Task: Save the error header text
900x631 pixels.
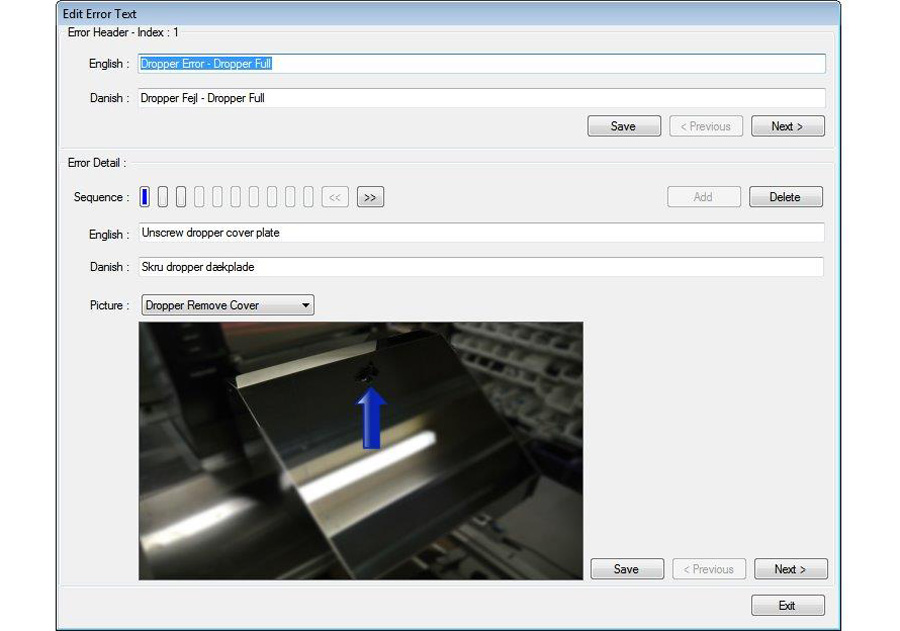Action: coord(623,126)
